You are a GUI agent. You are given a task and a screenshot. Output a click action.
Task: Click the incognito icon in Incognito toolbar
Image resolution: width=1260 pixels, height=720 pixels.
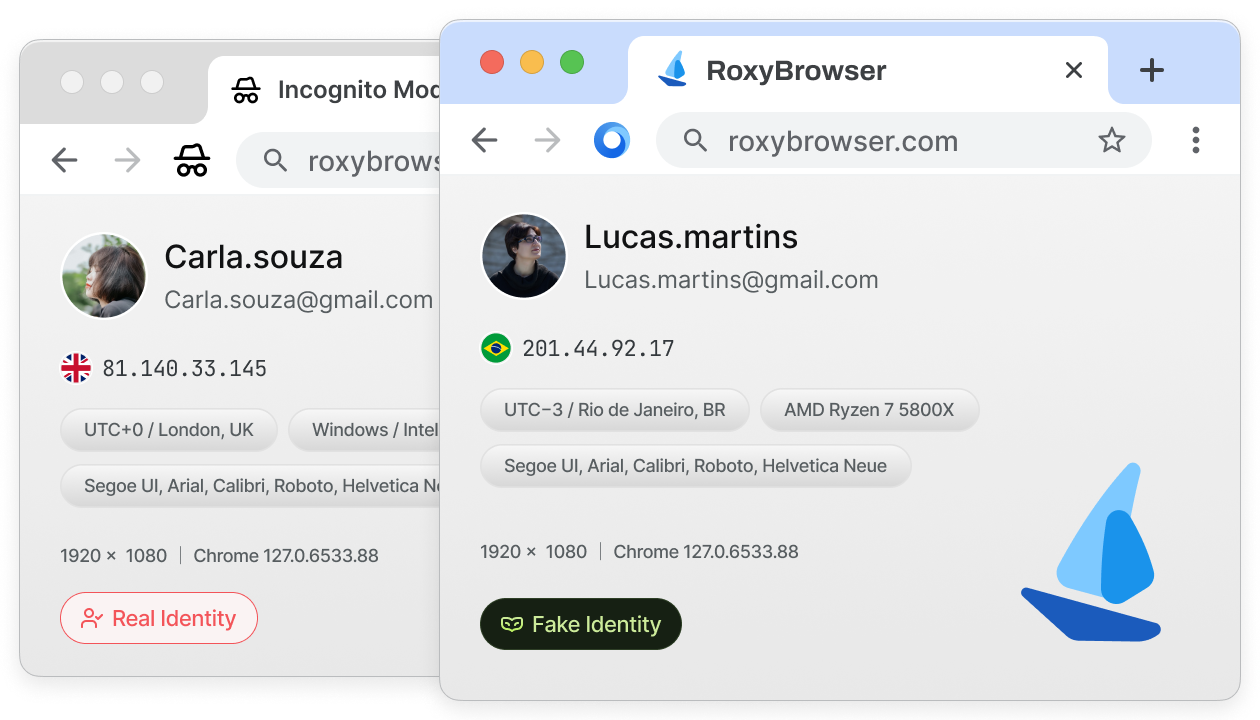point(191,160)
